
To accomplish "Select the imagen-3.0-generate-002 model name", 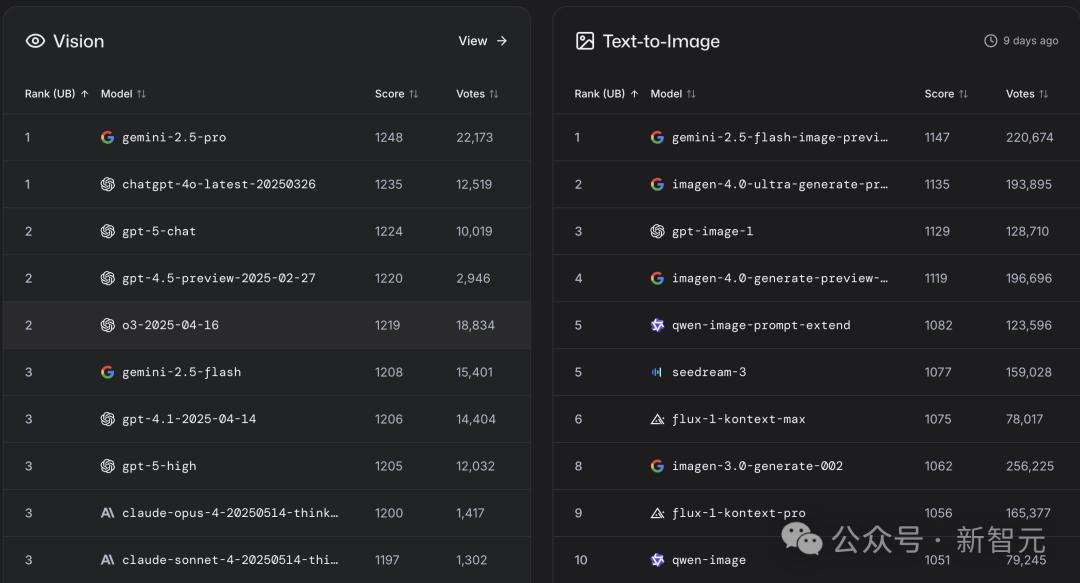I will tap(757, 466).
